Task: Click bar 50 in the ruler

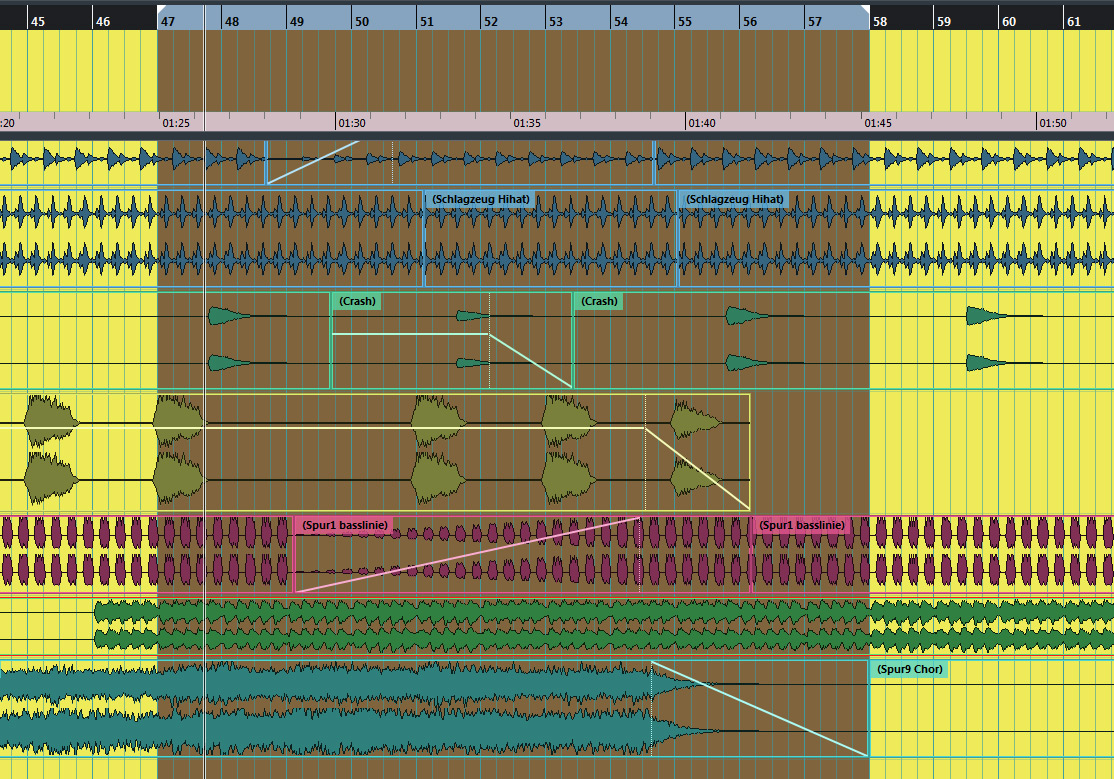Action: pyautogui.click(x=362, y=21)
